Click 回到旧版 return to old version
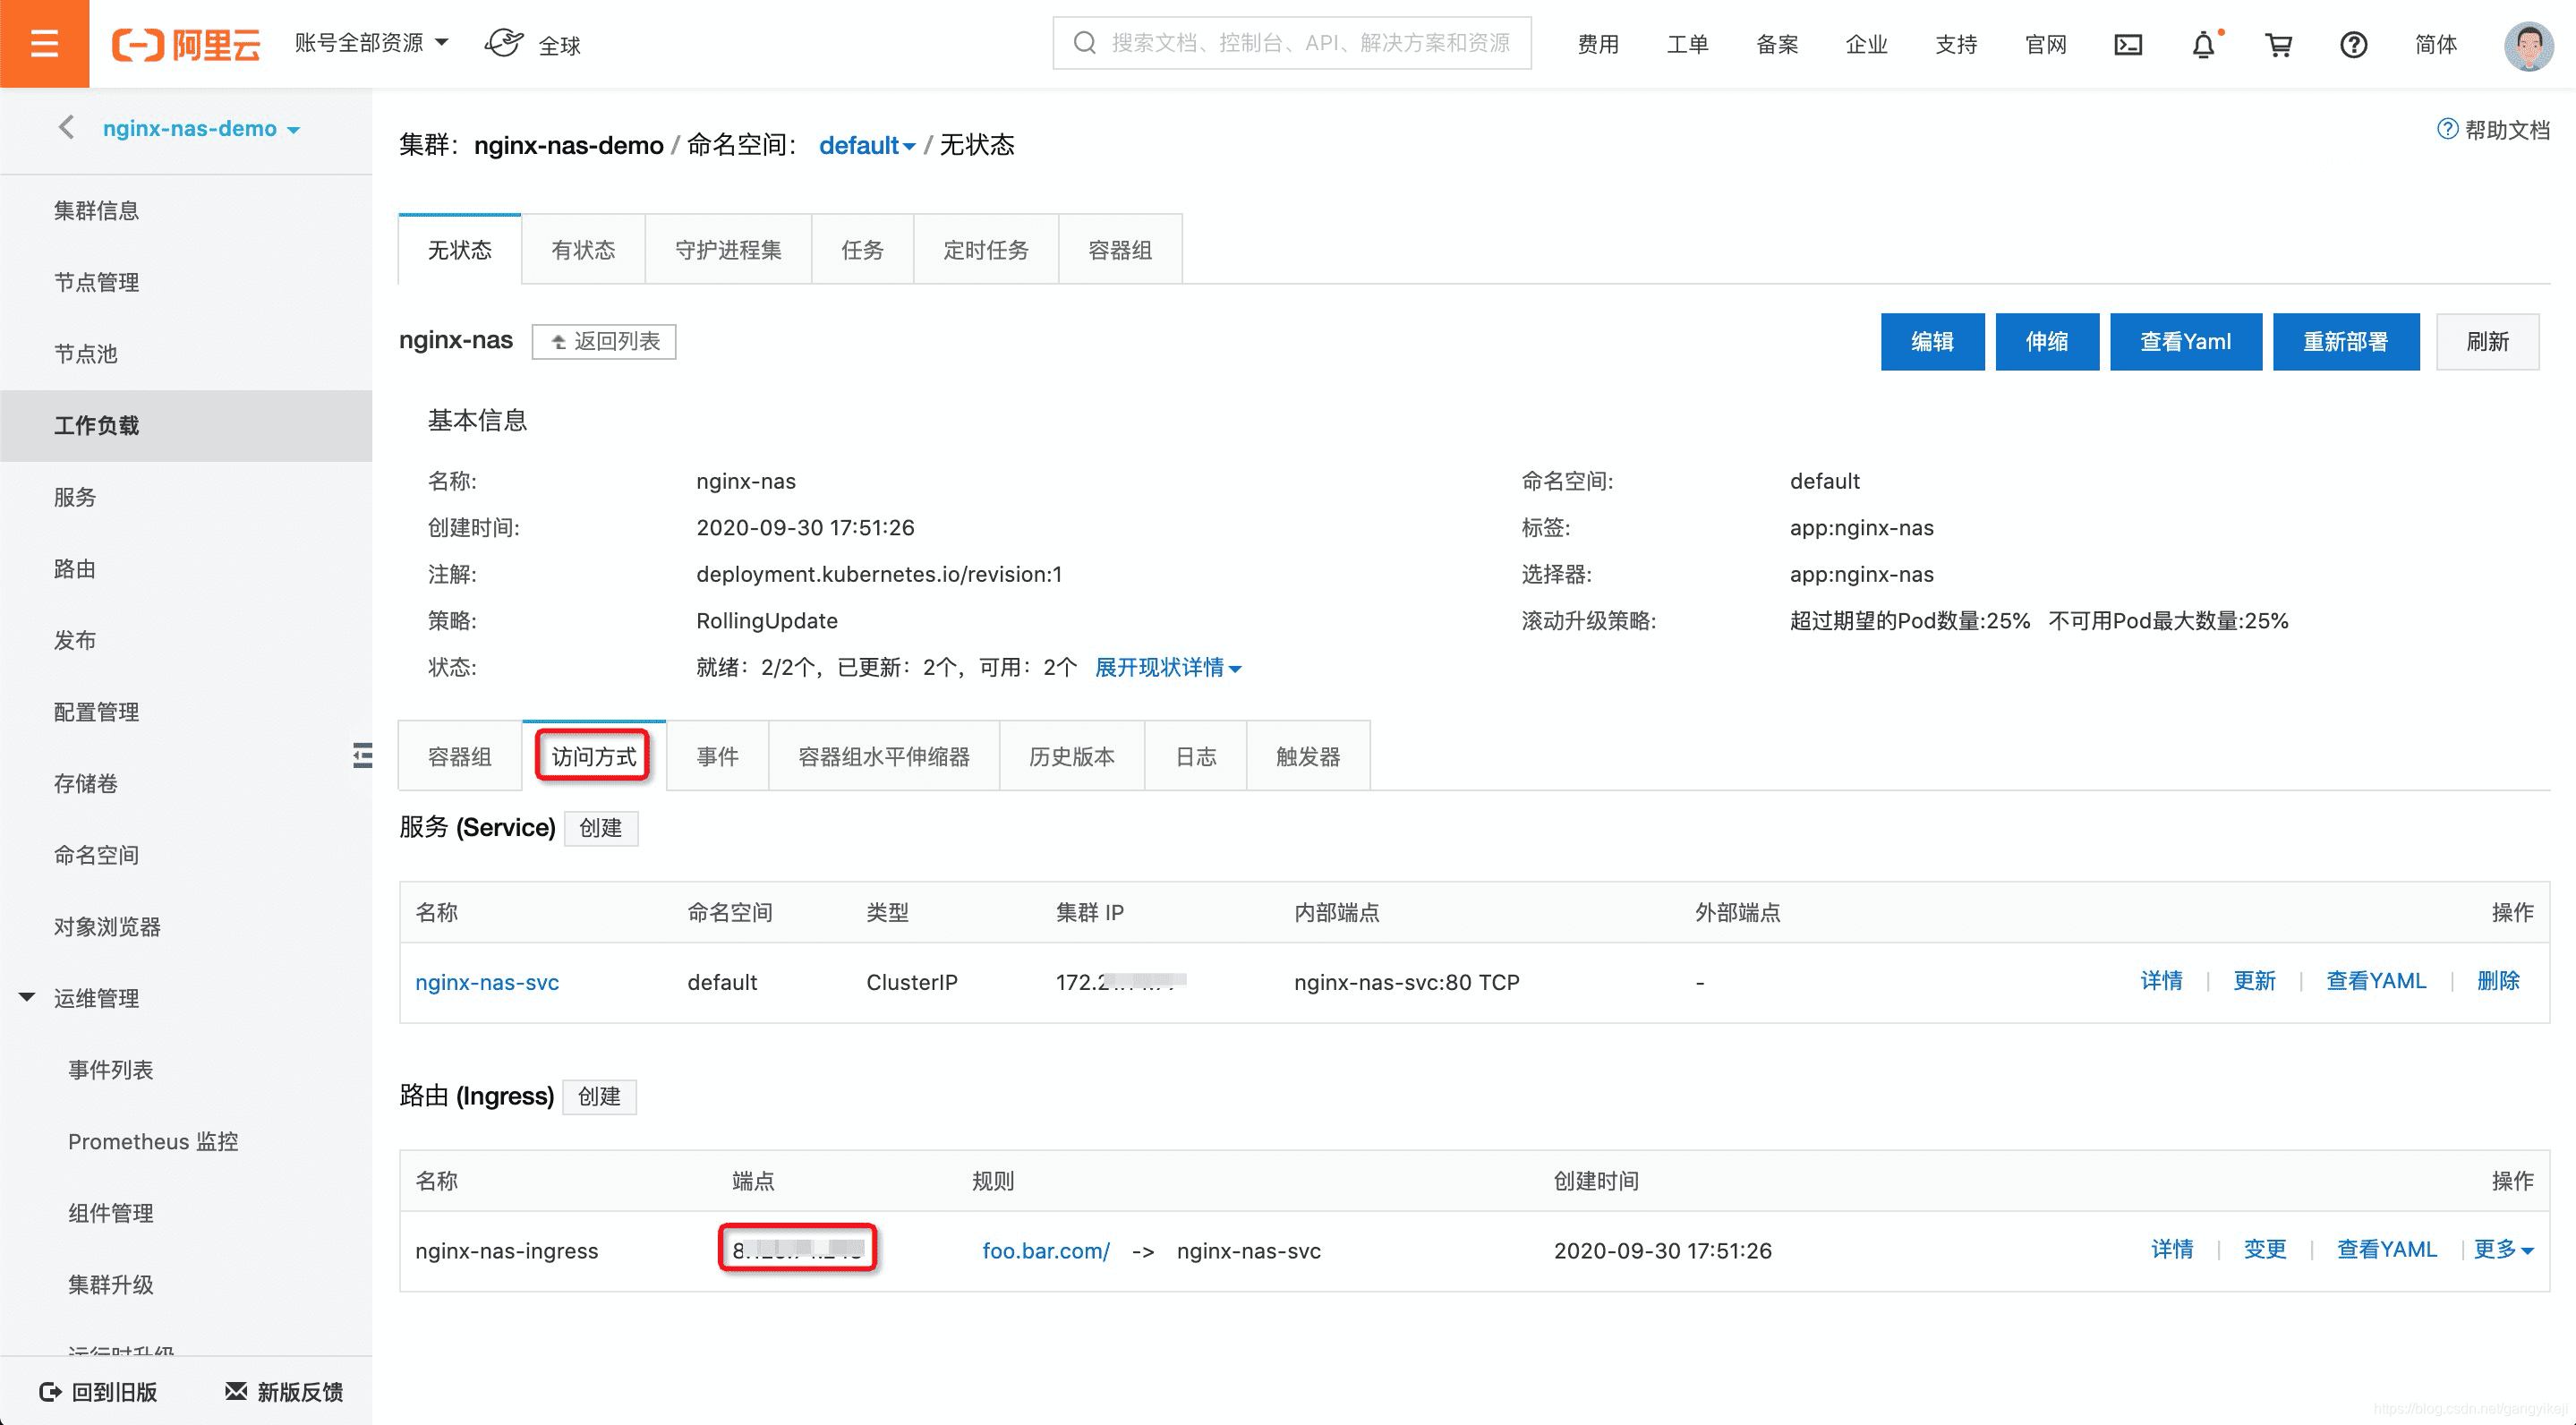 click(98, 1391)
